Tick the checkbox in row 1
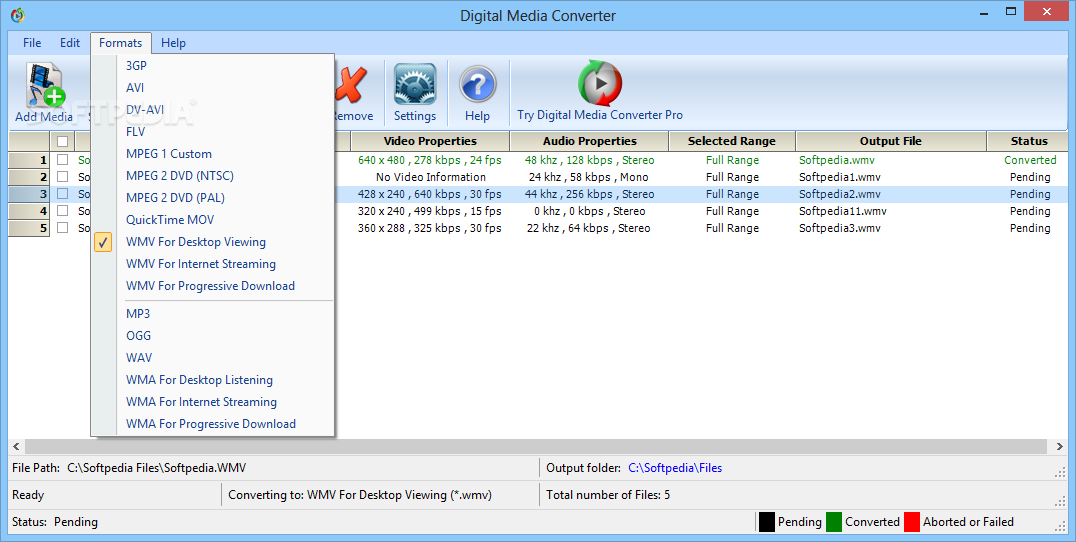1076x542 pixels. click(x=62, y=159)
